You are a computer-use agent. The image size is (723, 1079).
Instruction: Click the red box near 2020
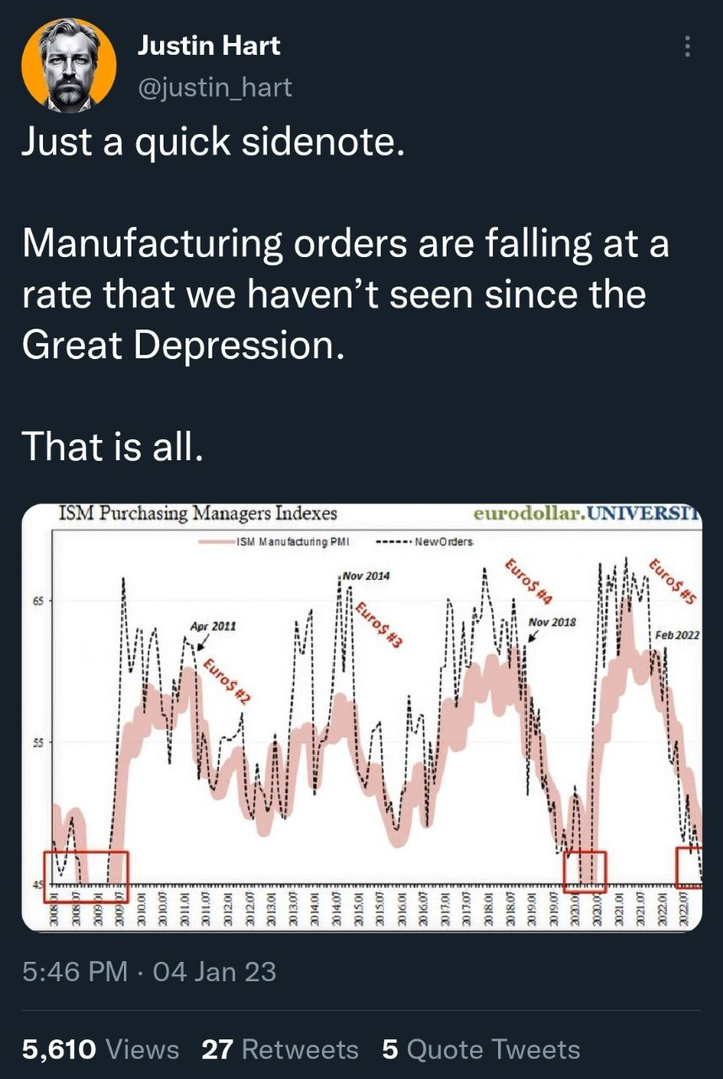point(585,871)
